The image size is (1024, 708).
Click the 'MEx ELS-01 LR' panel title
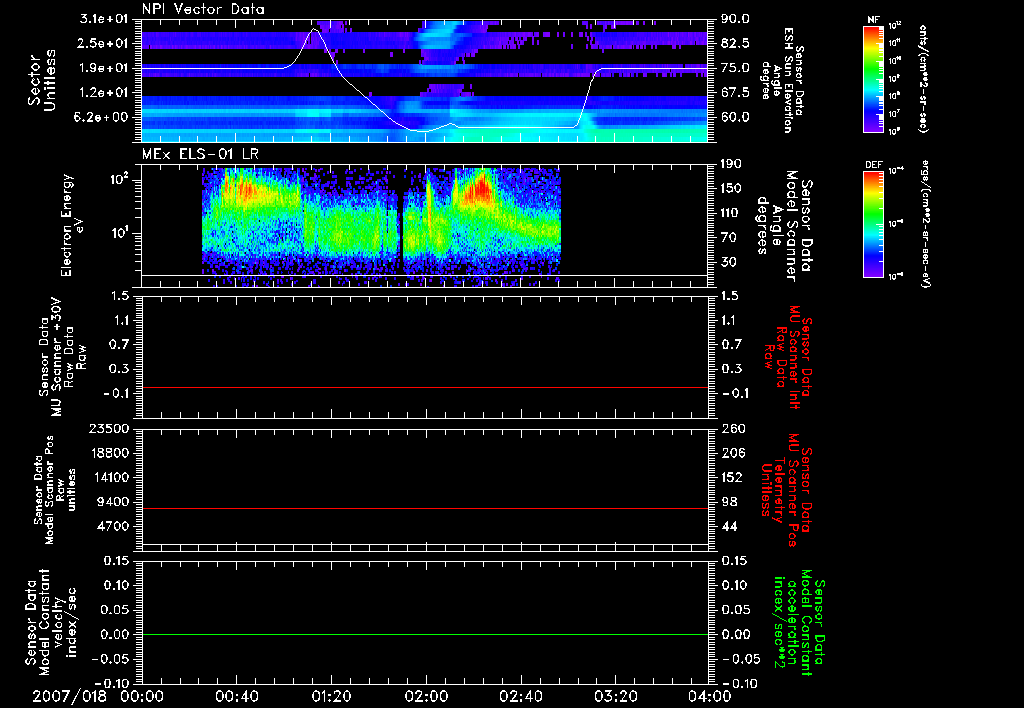[199, 154]
